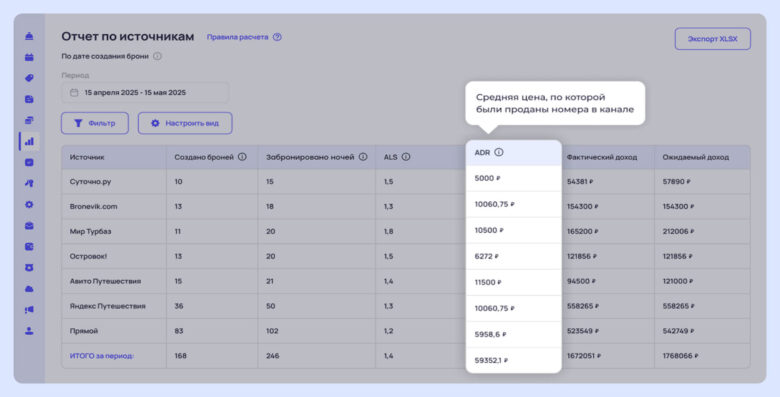Click ADR value 5958,6 ₽

click(490, 334)
